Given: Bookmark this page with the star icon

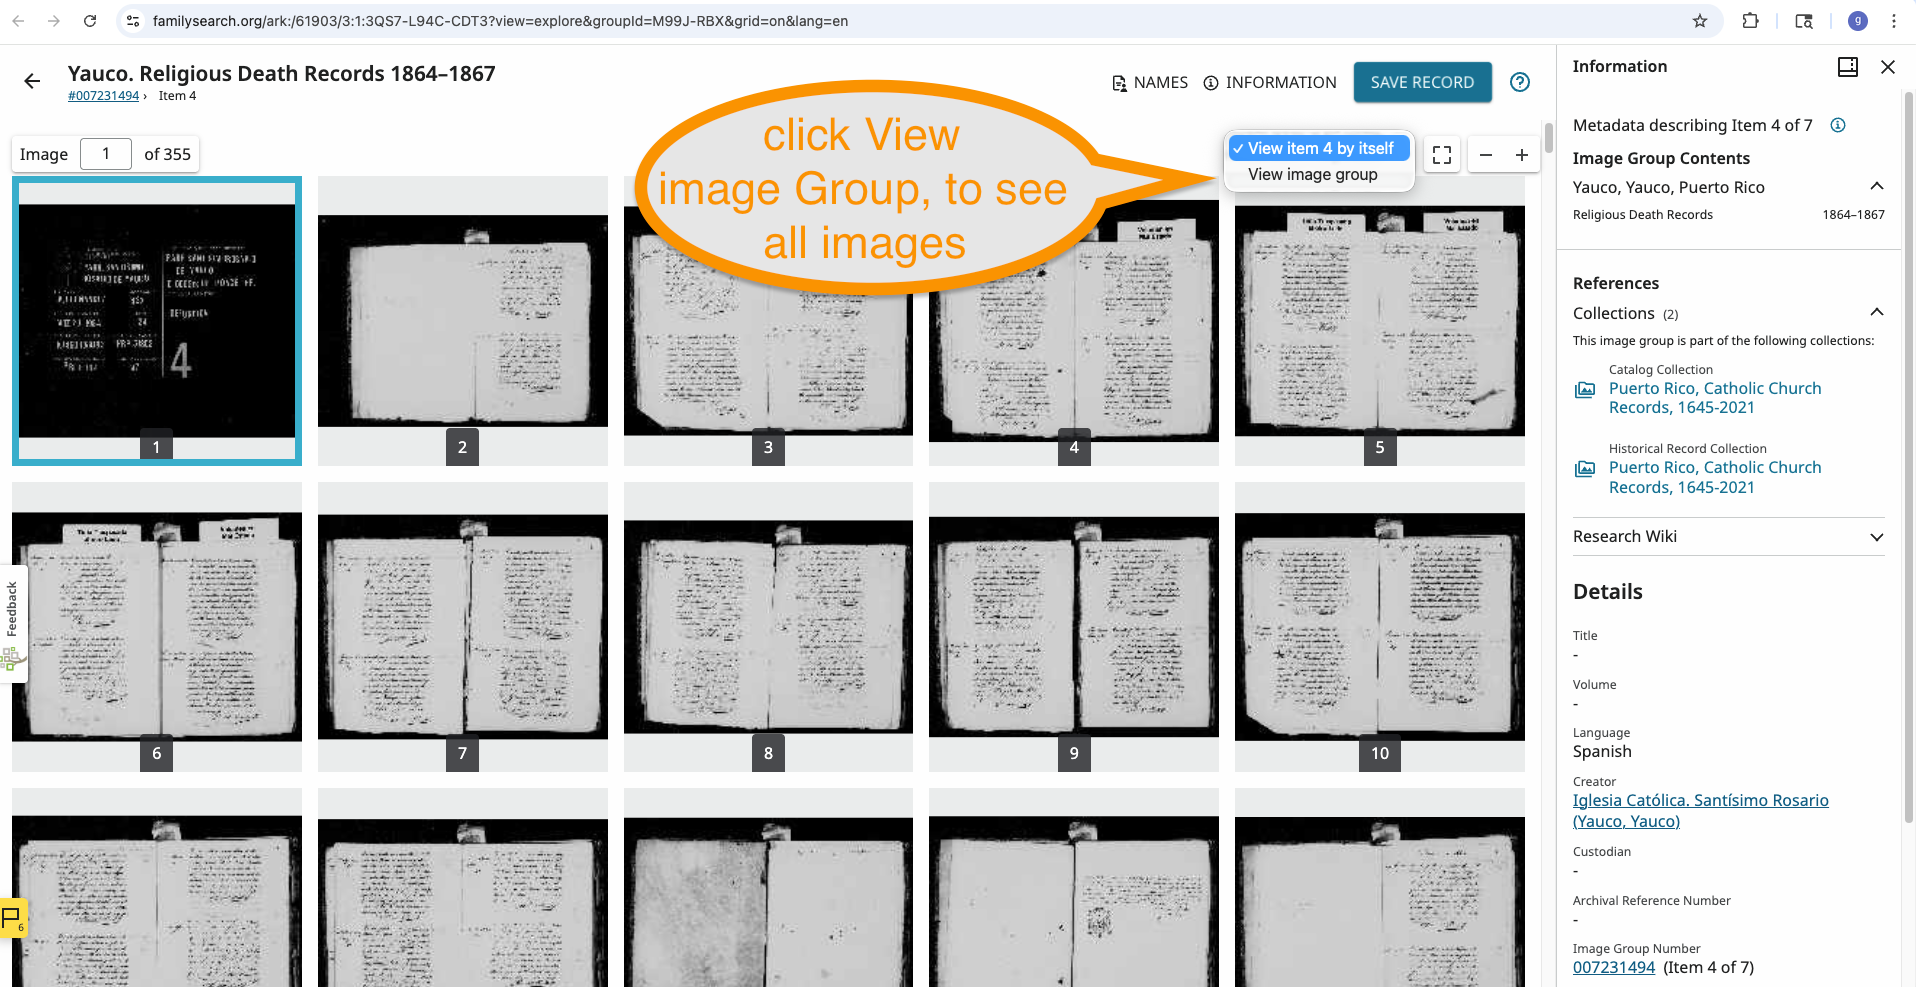Looking at the screenshot, I should [x=1700, y=21].
